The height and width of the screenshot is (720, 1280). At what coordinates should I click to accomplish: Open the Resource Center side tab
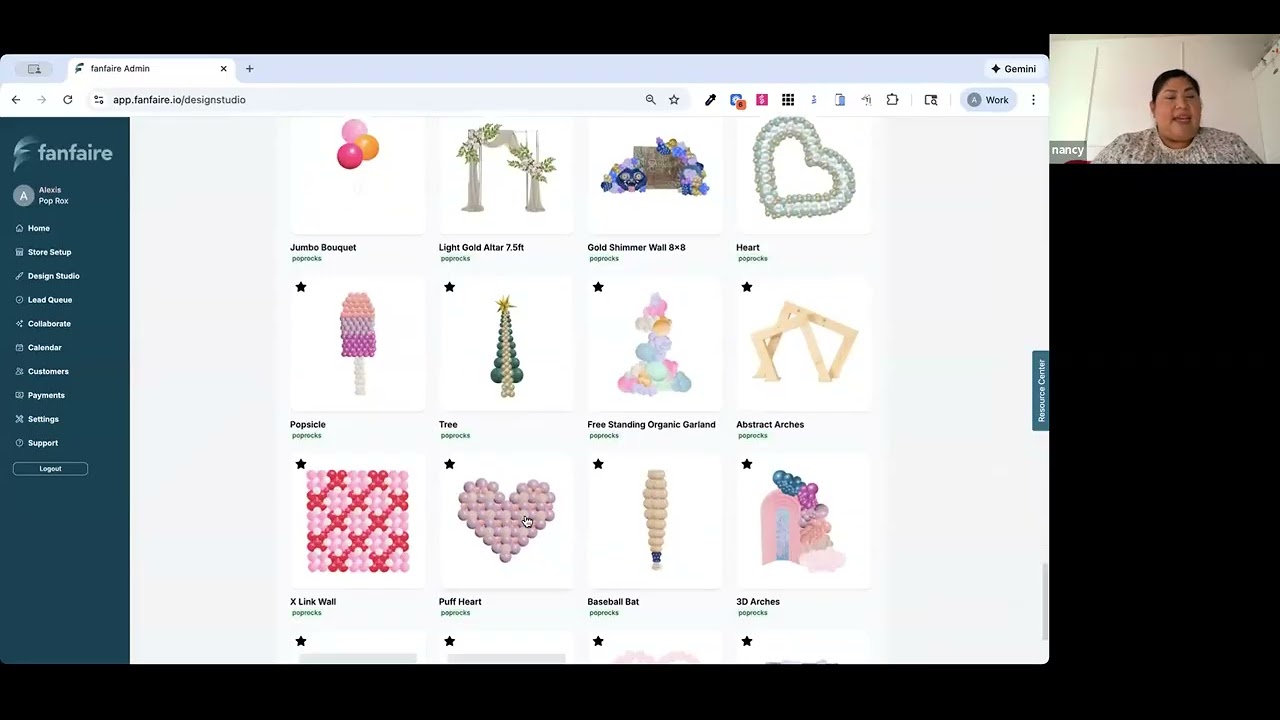point(1040,390)
